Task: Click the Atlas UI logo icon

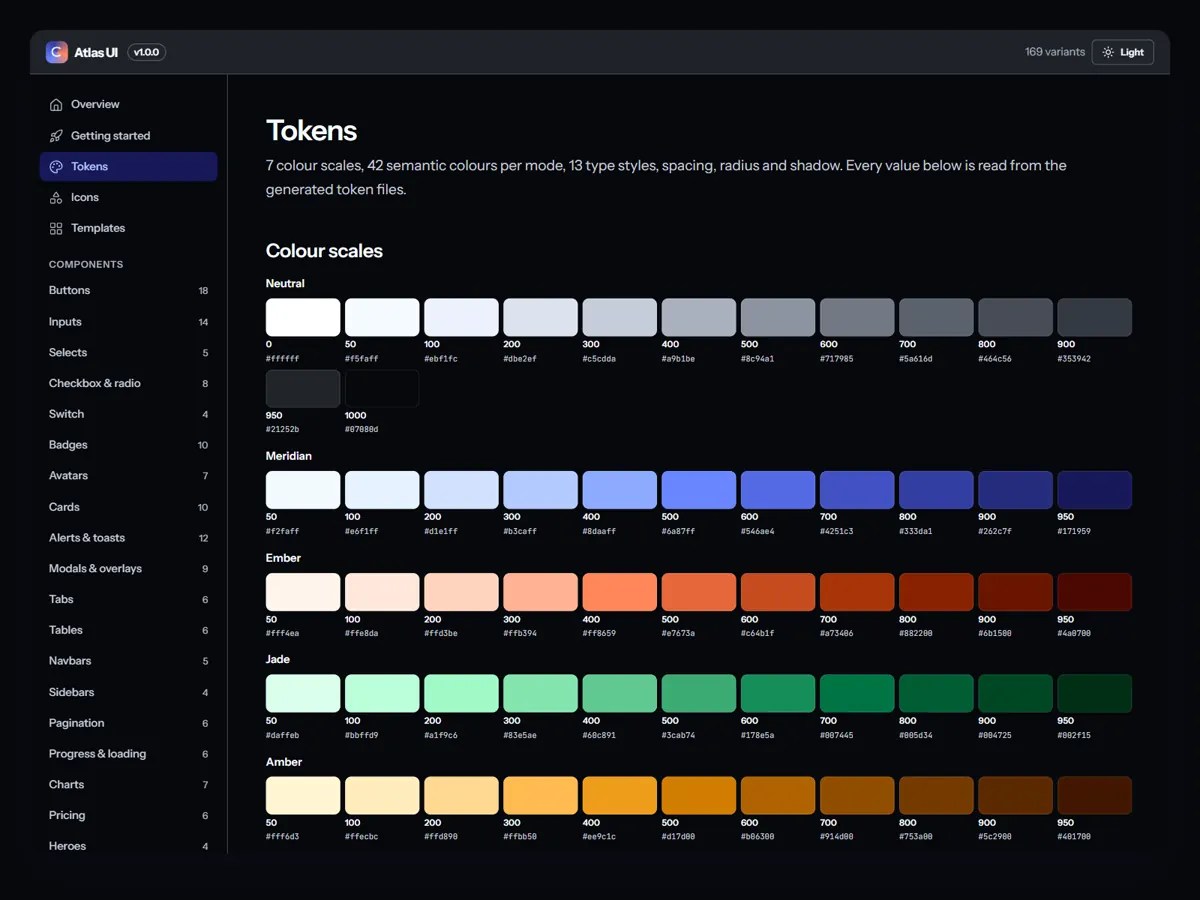Action: point(57,52)
